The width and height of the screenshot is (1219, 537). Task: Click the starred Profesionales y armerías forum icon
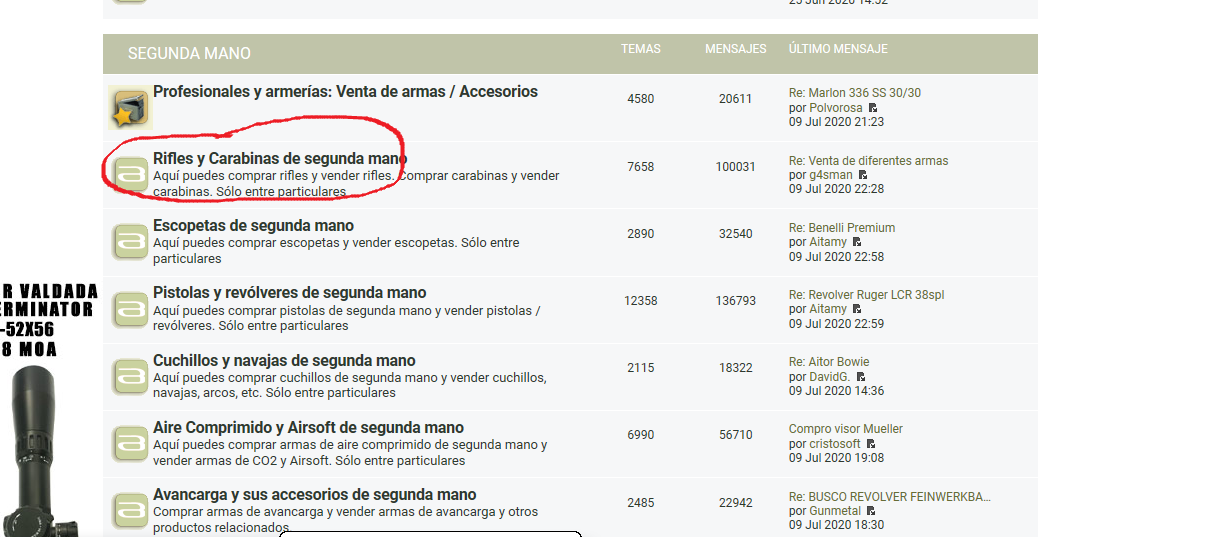click(129, 108)
